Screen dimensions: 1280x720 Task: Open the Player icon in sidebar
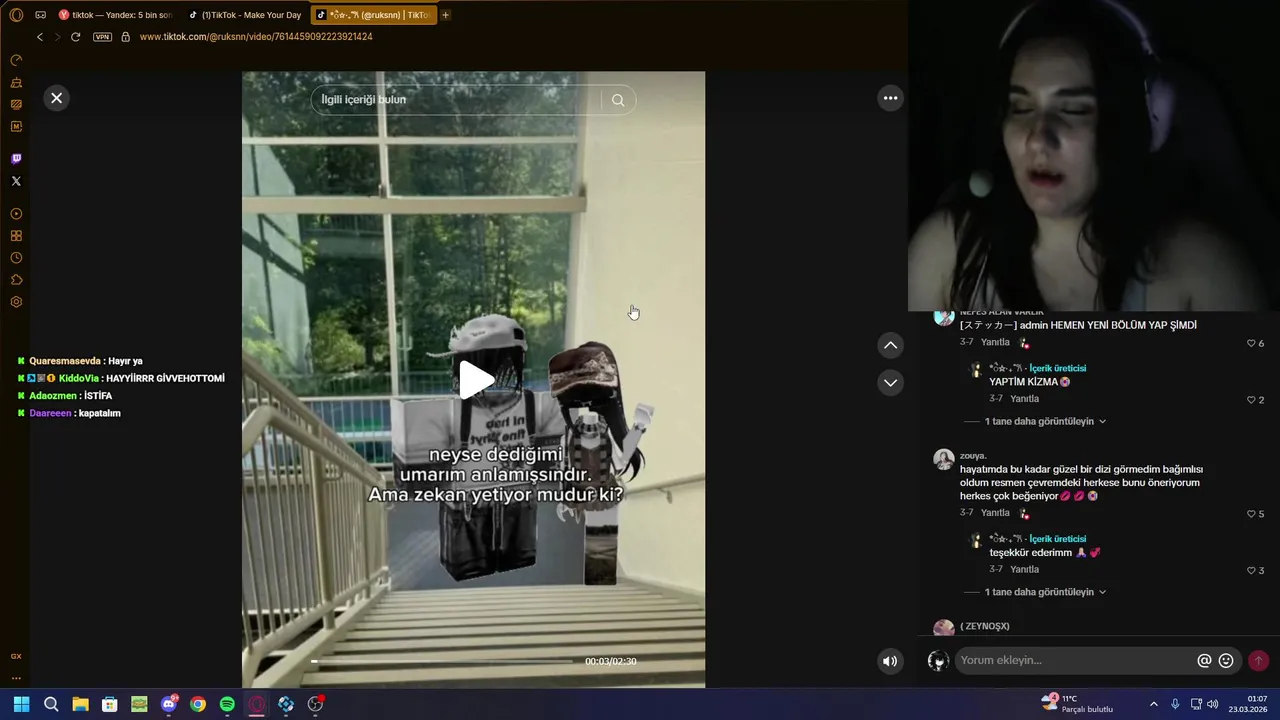click(16, 214)
